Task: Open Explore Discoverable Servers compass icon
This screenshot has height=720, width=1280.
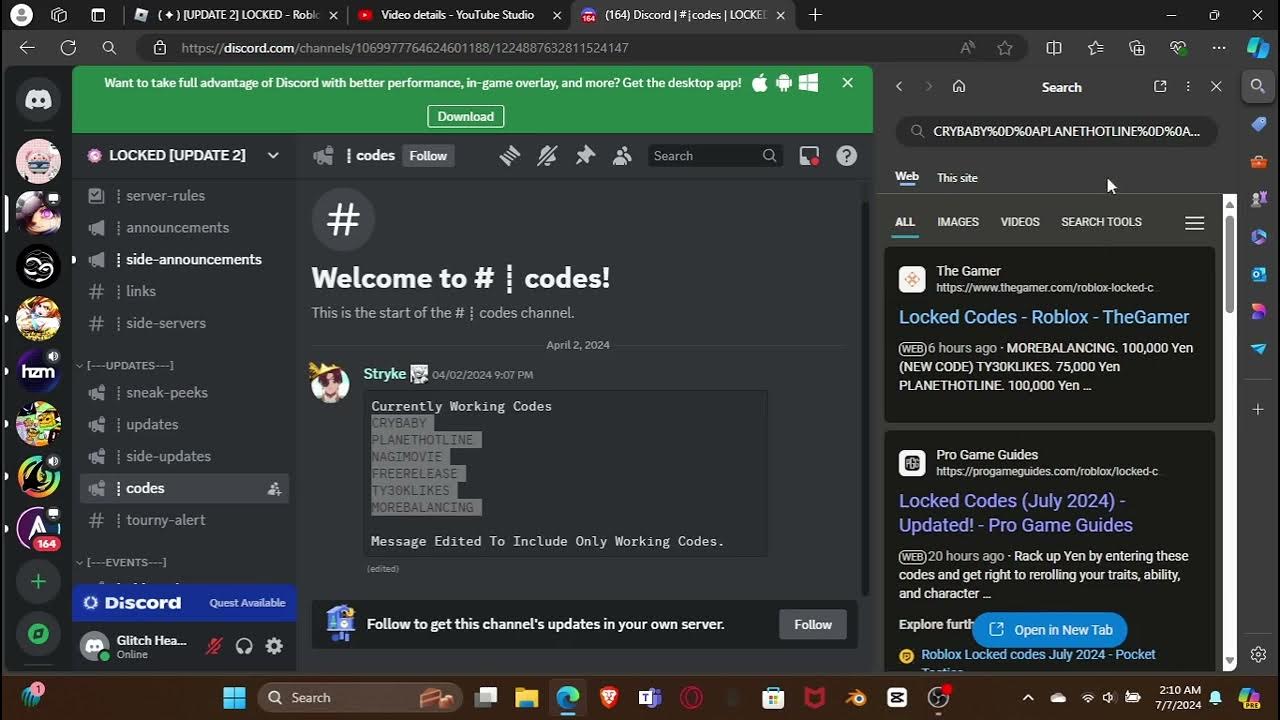Action: click(x=38, y=634)
